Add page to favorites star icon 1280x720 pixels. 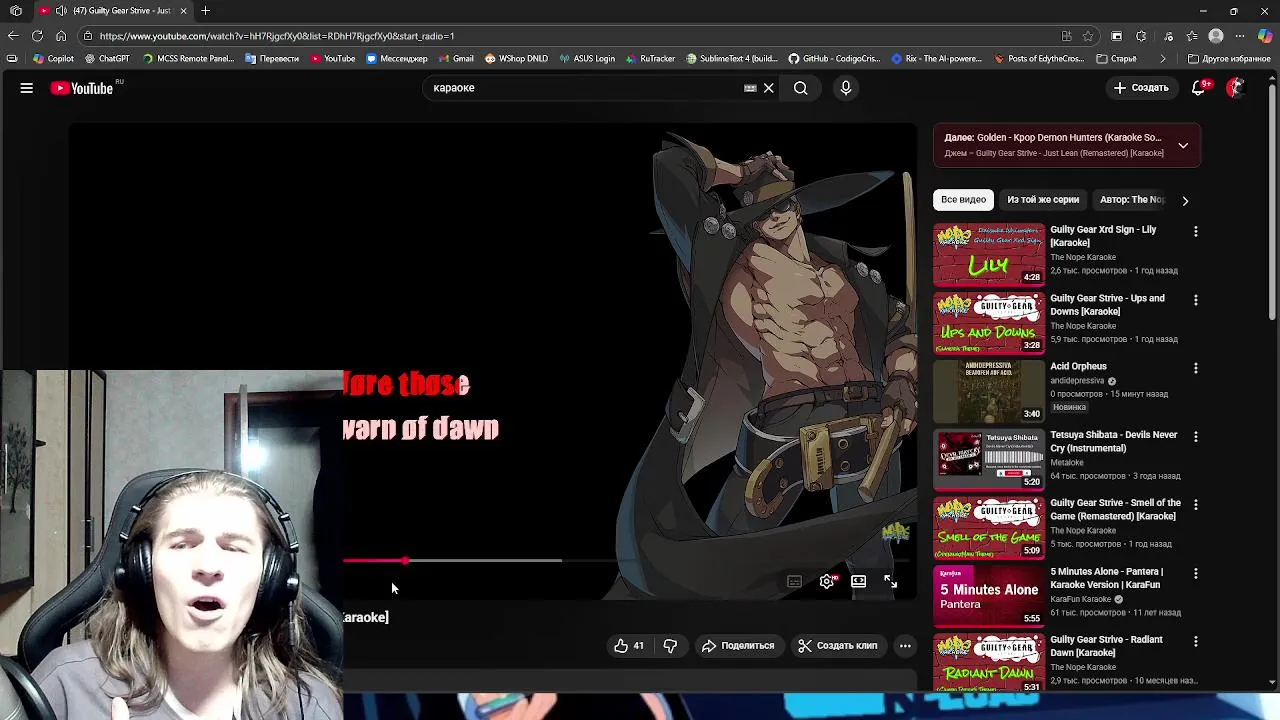point(1088,36)
